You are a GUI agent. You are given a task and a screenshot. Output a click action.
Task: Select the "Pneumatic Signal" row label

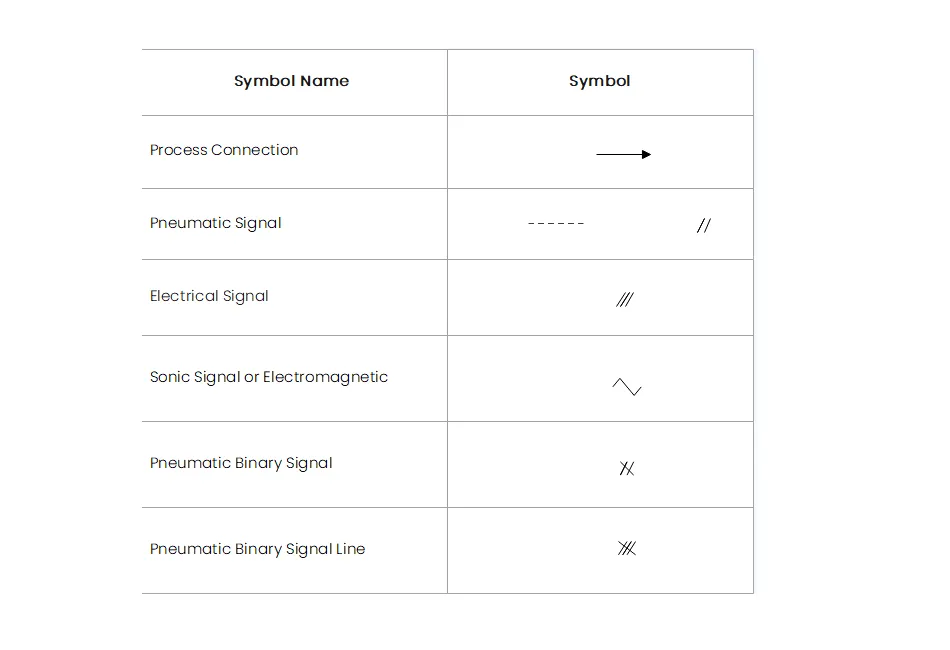215,223
